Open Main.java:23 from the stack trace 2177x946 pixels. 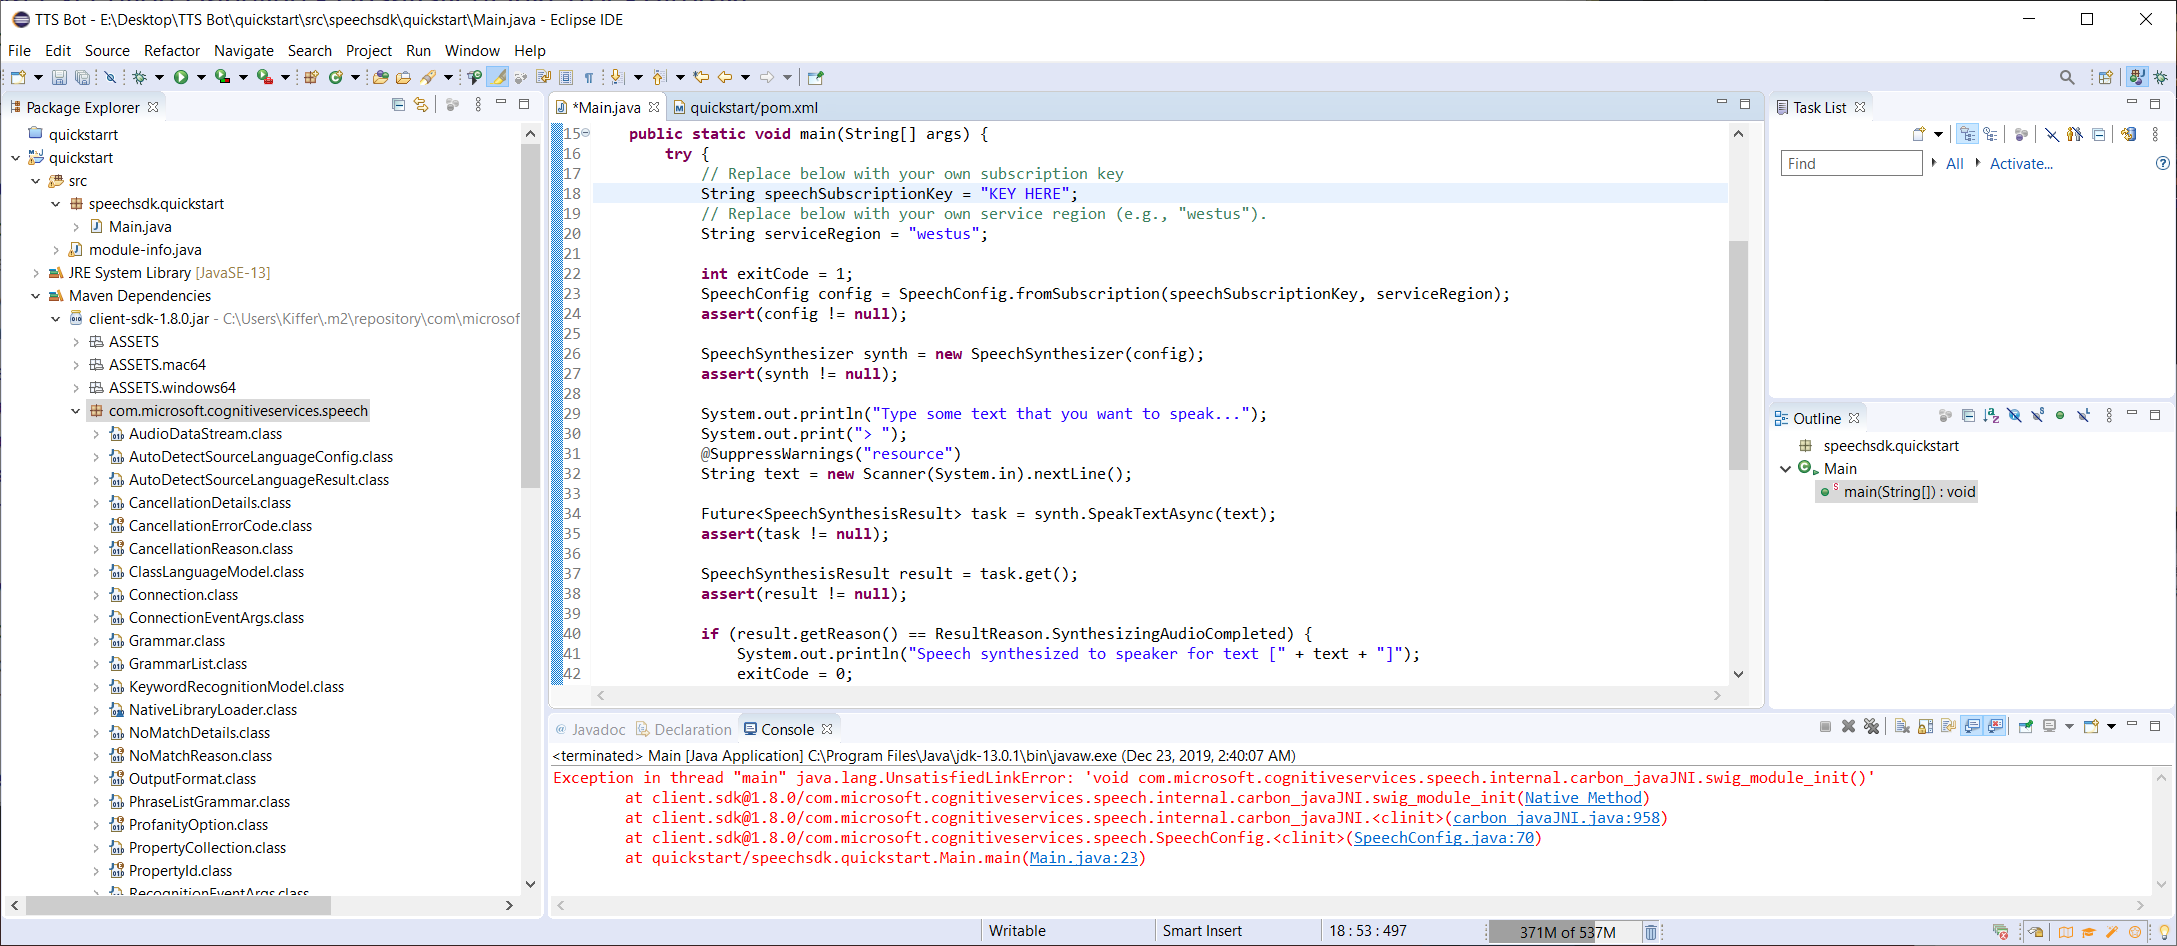(1084, 858)
